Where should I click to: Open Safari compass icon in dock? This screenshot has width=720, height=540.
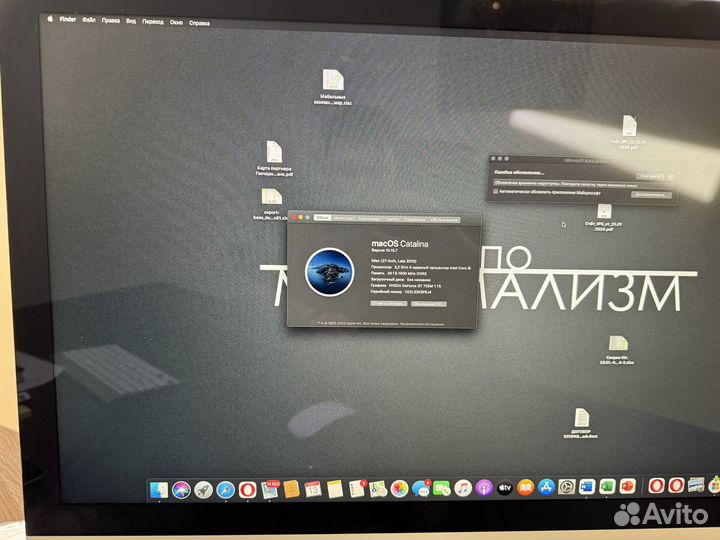tap(226, 490)
